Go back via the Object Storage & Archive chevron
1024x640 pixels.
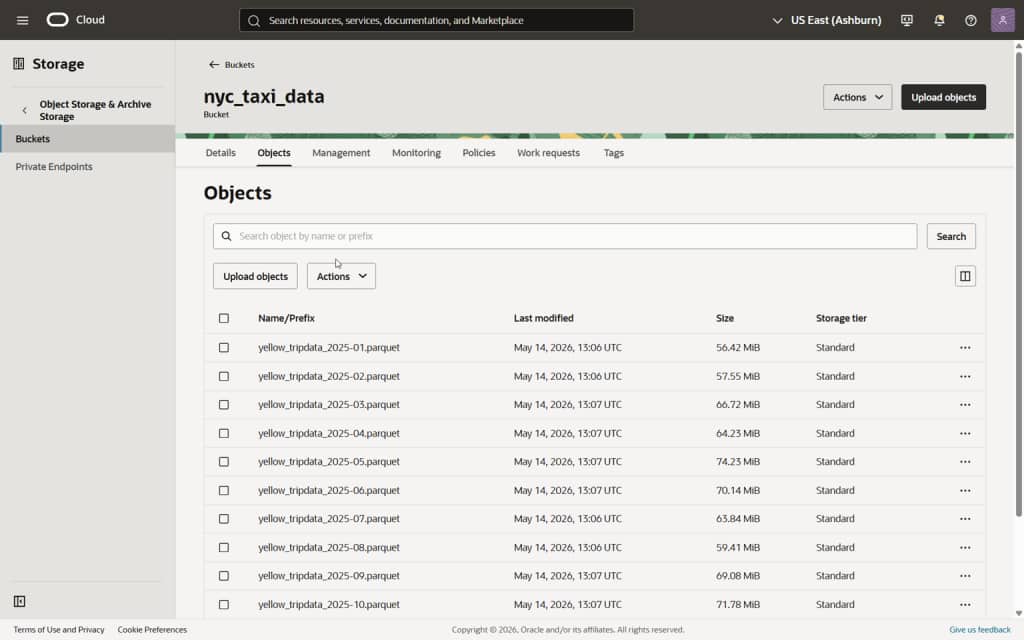coord(24,110)
